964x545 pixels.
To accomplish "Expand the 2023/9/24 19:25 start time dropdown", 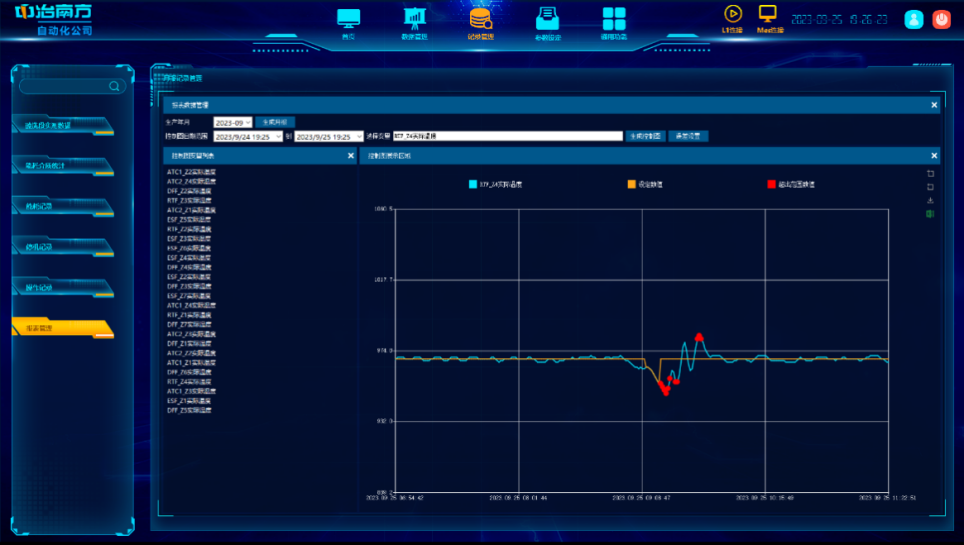I will 247,136.
